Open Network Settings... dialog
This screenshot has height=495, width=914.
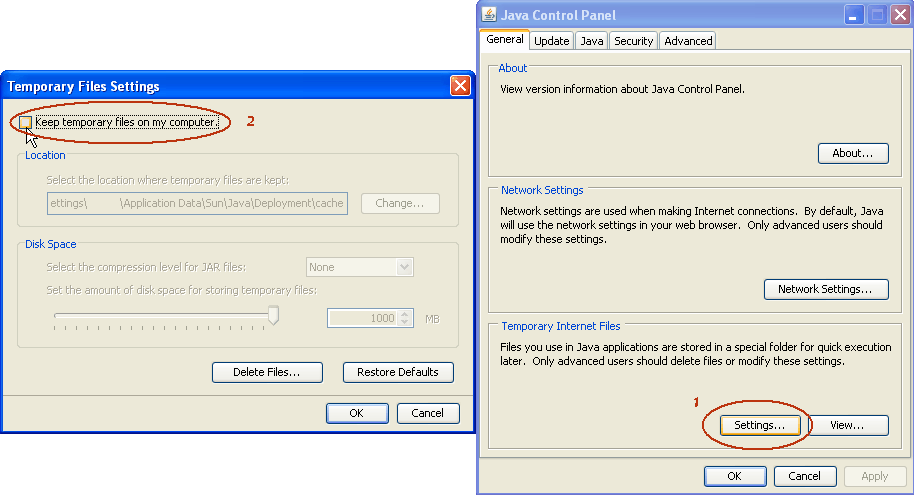[826, 290]
